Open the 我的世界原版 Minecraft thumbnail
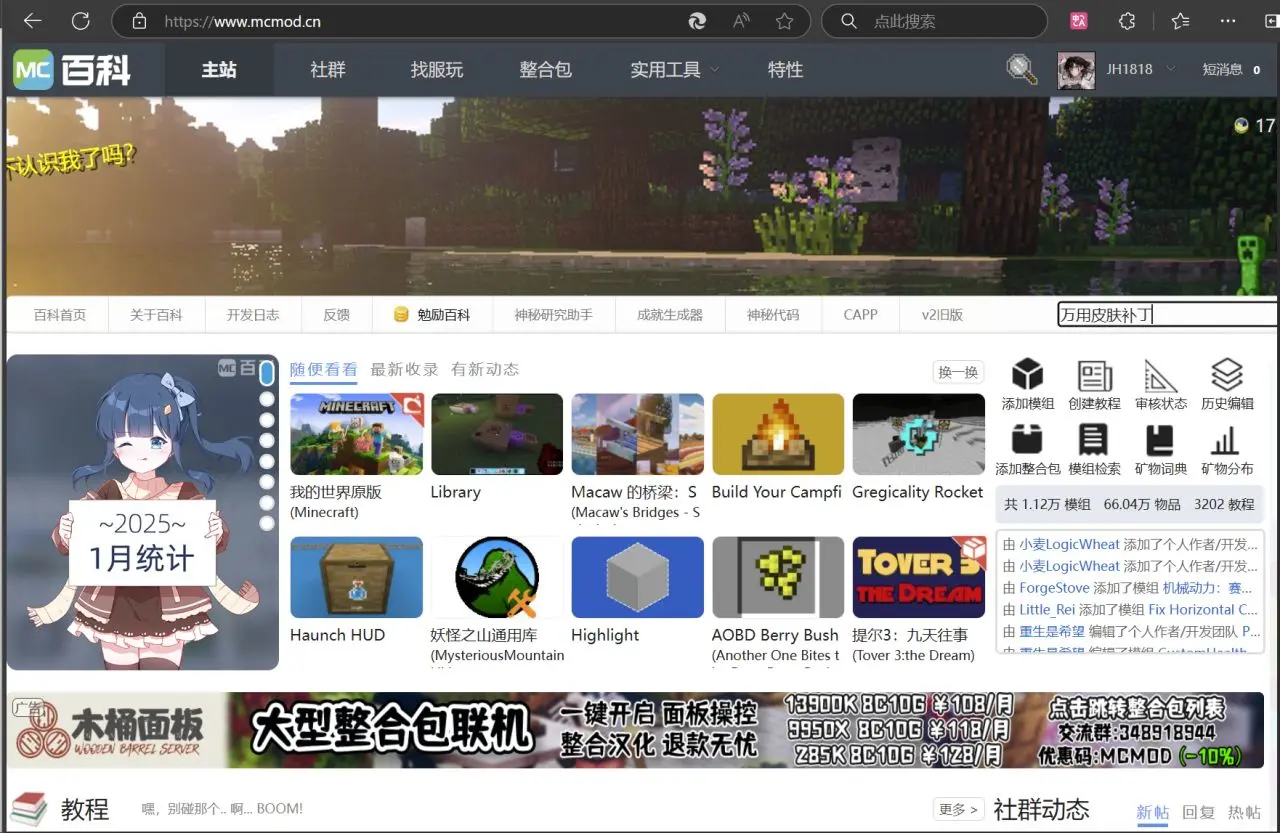 click(357, 434)
